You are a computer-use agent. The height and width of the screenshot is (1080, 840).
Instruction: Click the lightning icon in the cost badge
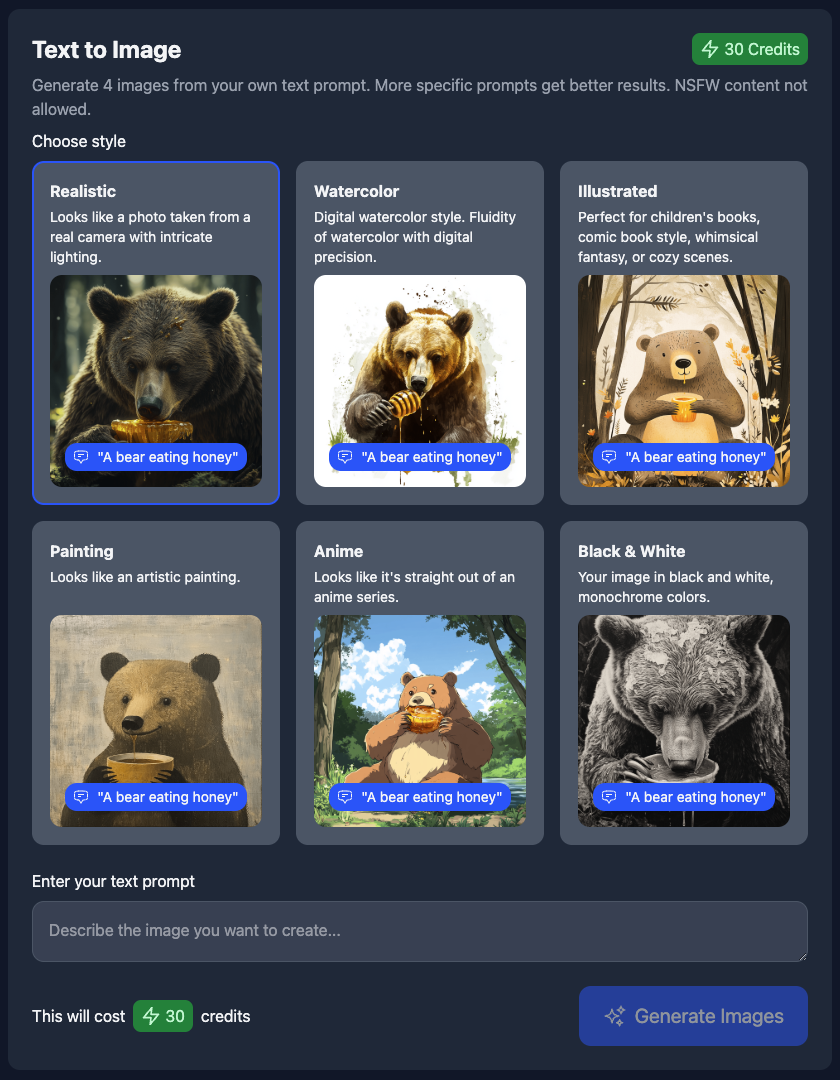(x=151, y=1016)
